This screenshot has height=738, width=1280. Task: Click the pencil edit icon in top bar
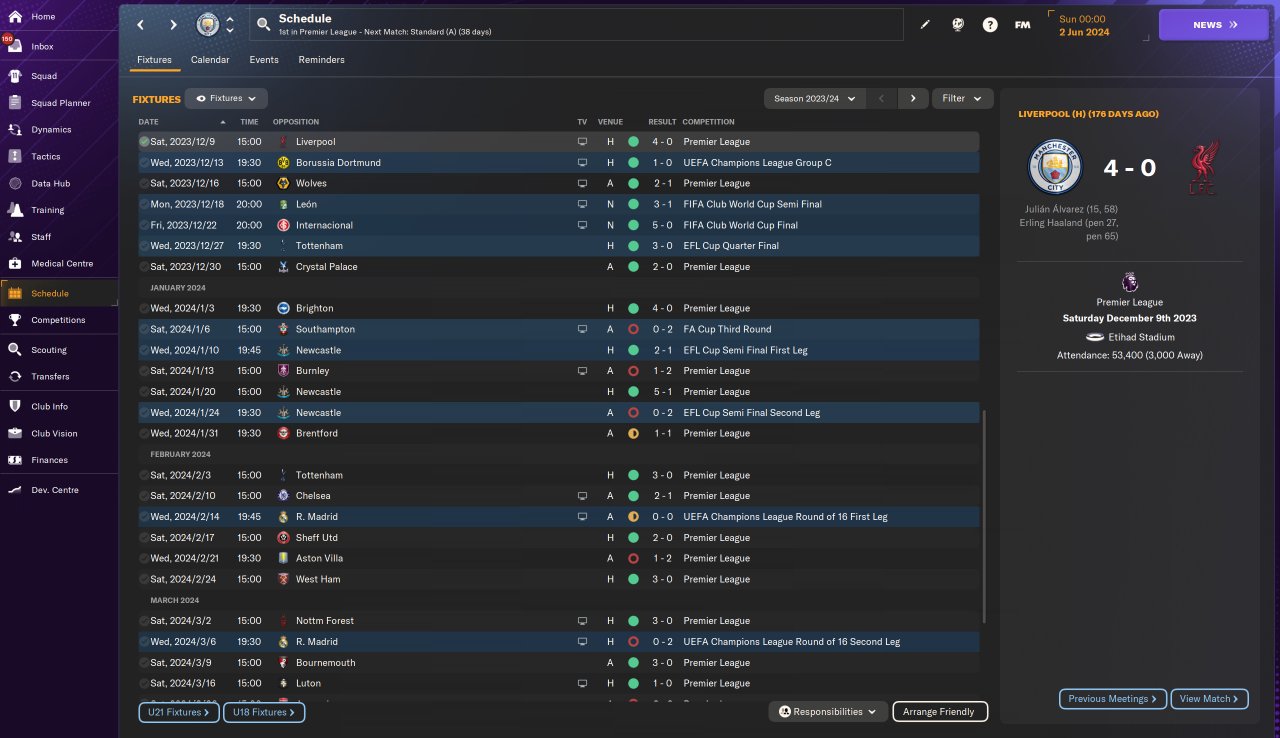click(x=925, y=25)
